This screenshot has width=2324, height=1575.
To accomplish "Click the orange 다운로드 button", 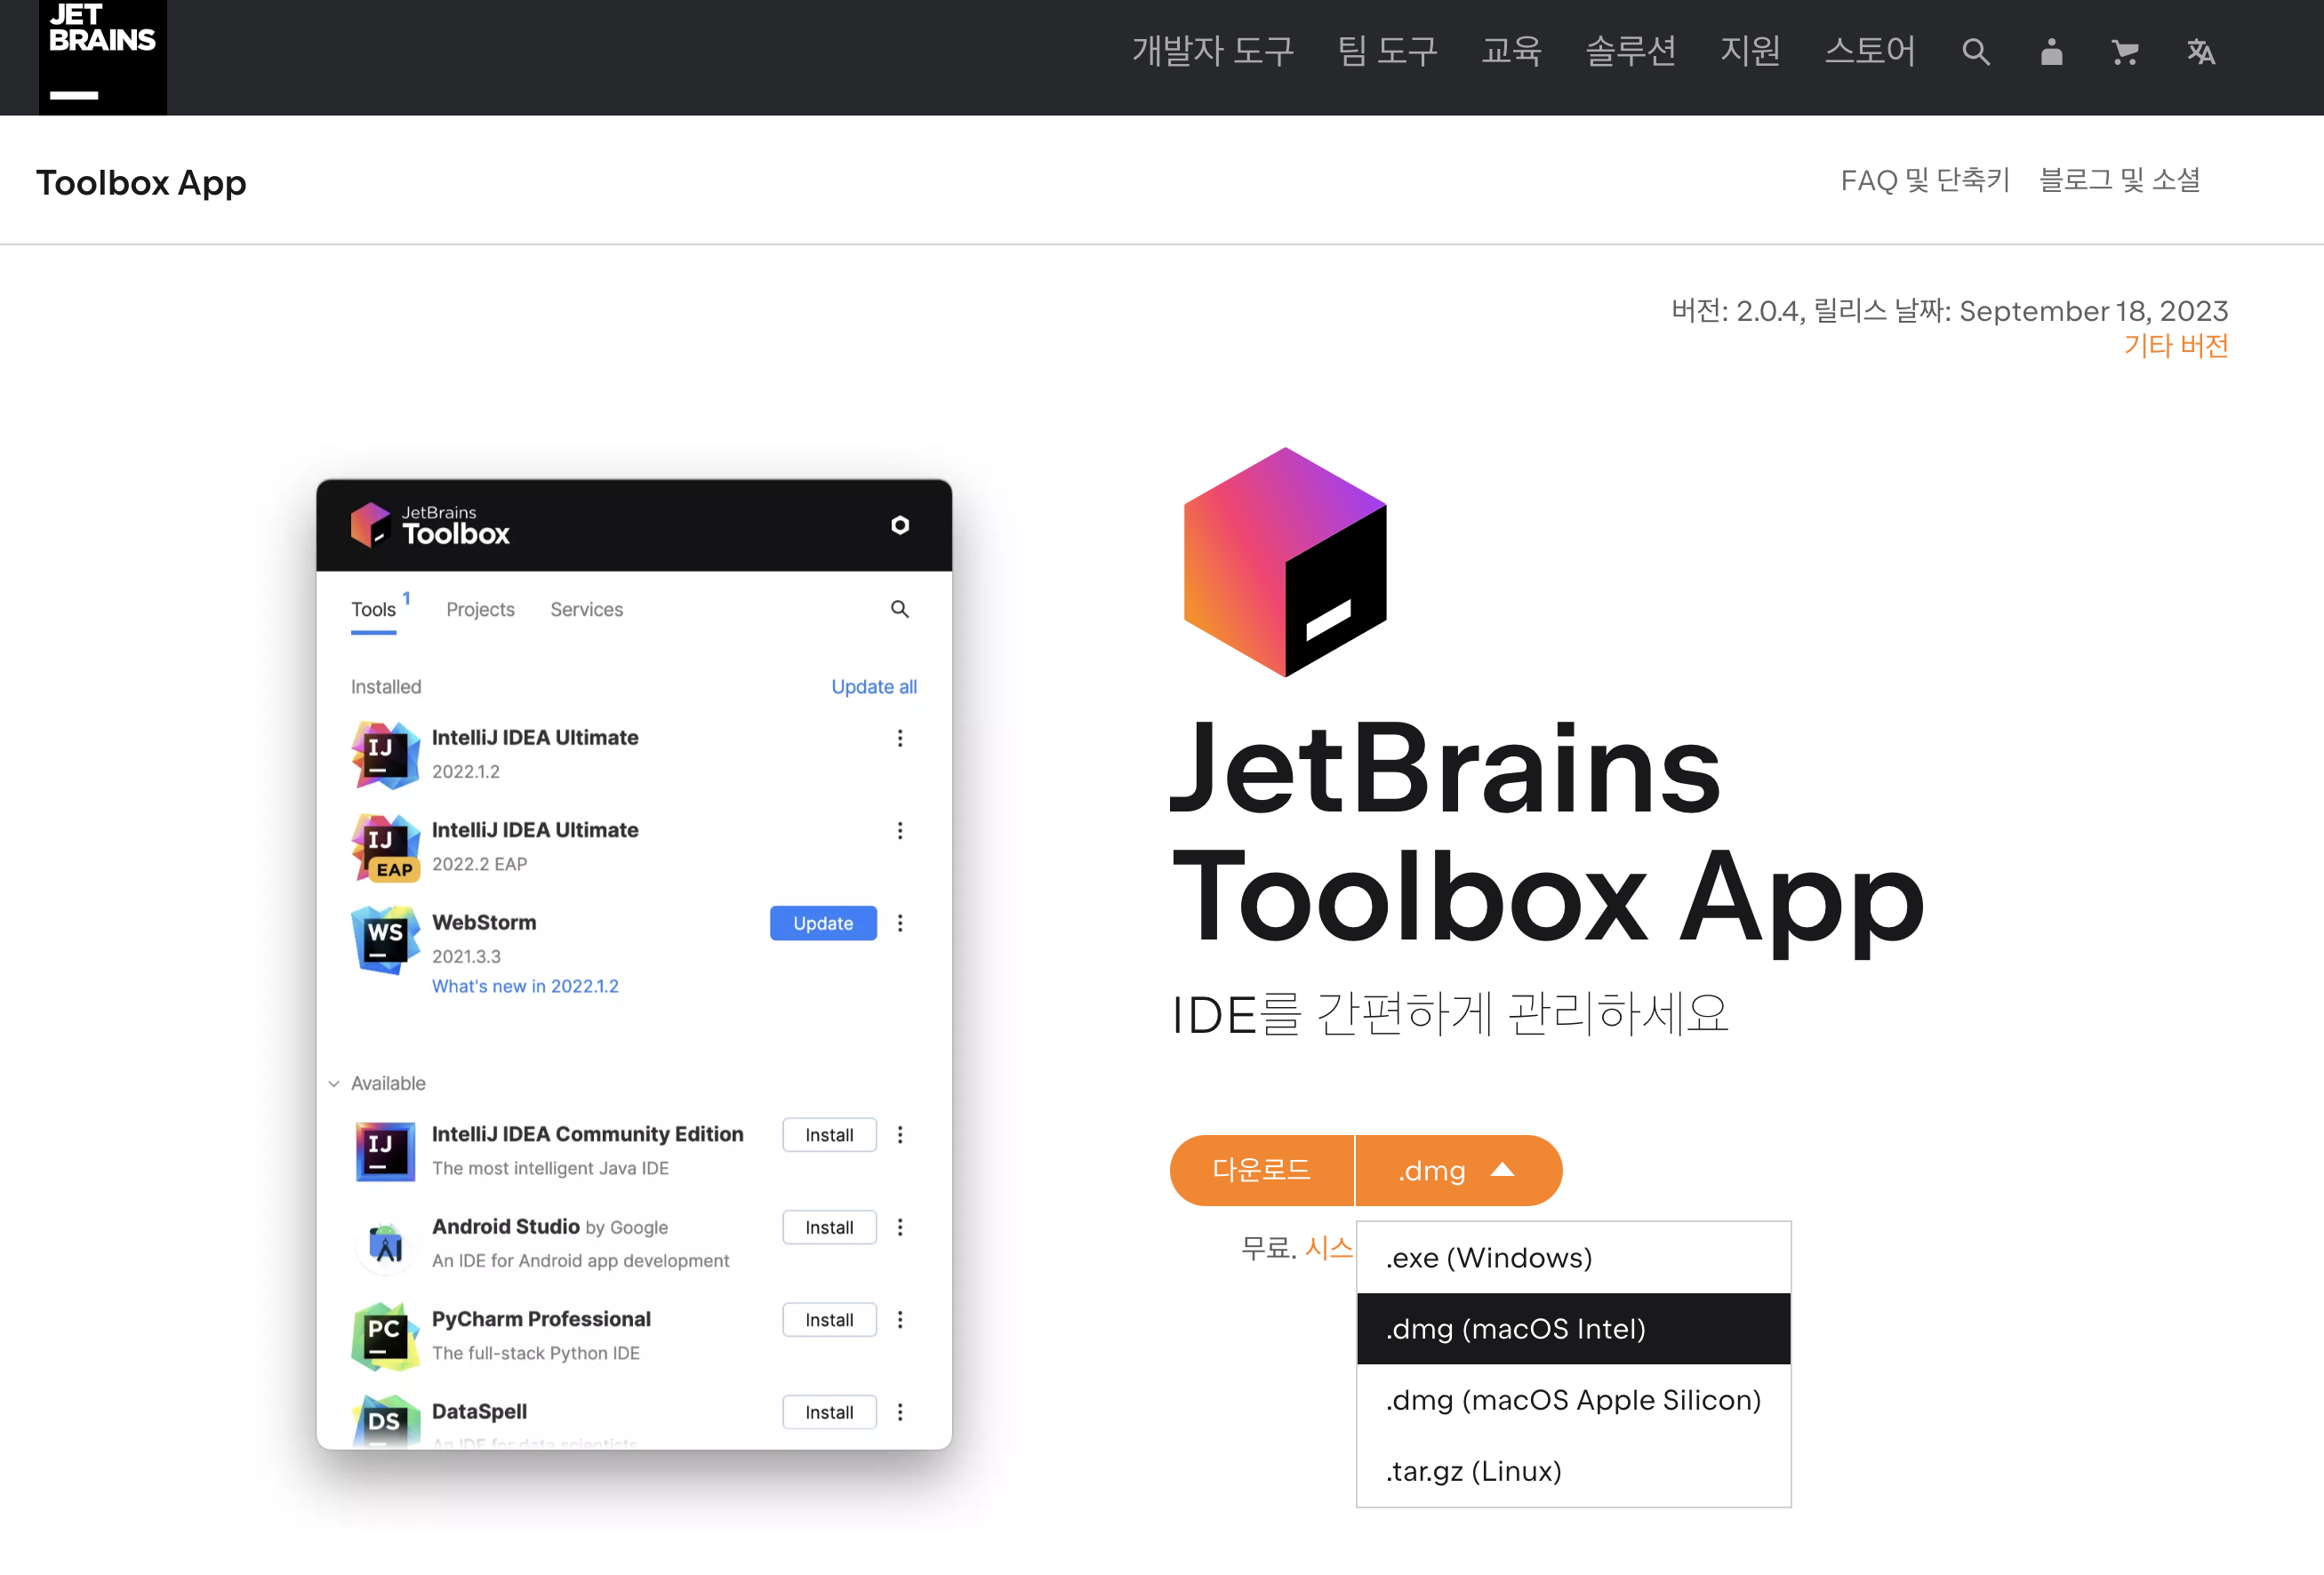I will [1261, 1170].
